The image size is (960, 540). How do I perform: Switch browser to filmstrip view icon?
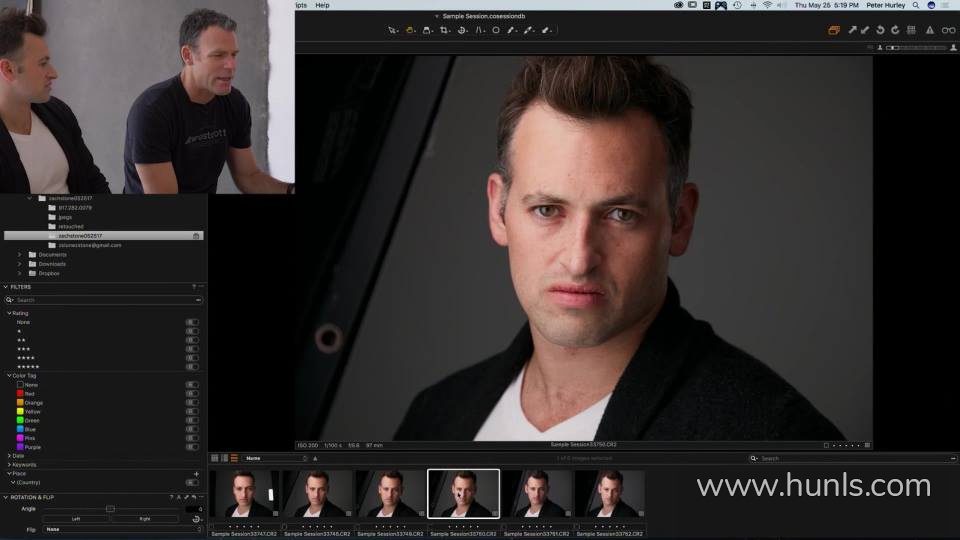(x=225, y=458)
